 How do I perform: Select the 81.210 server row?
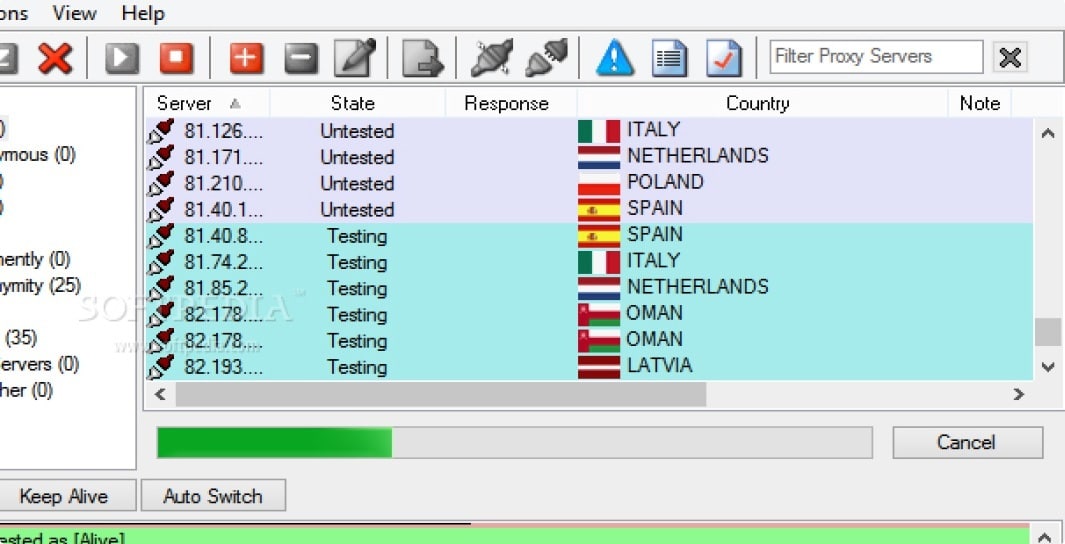coord(589,183)
